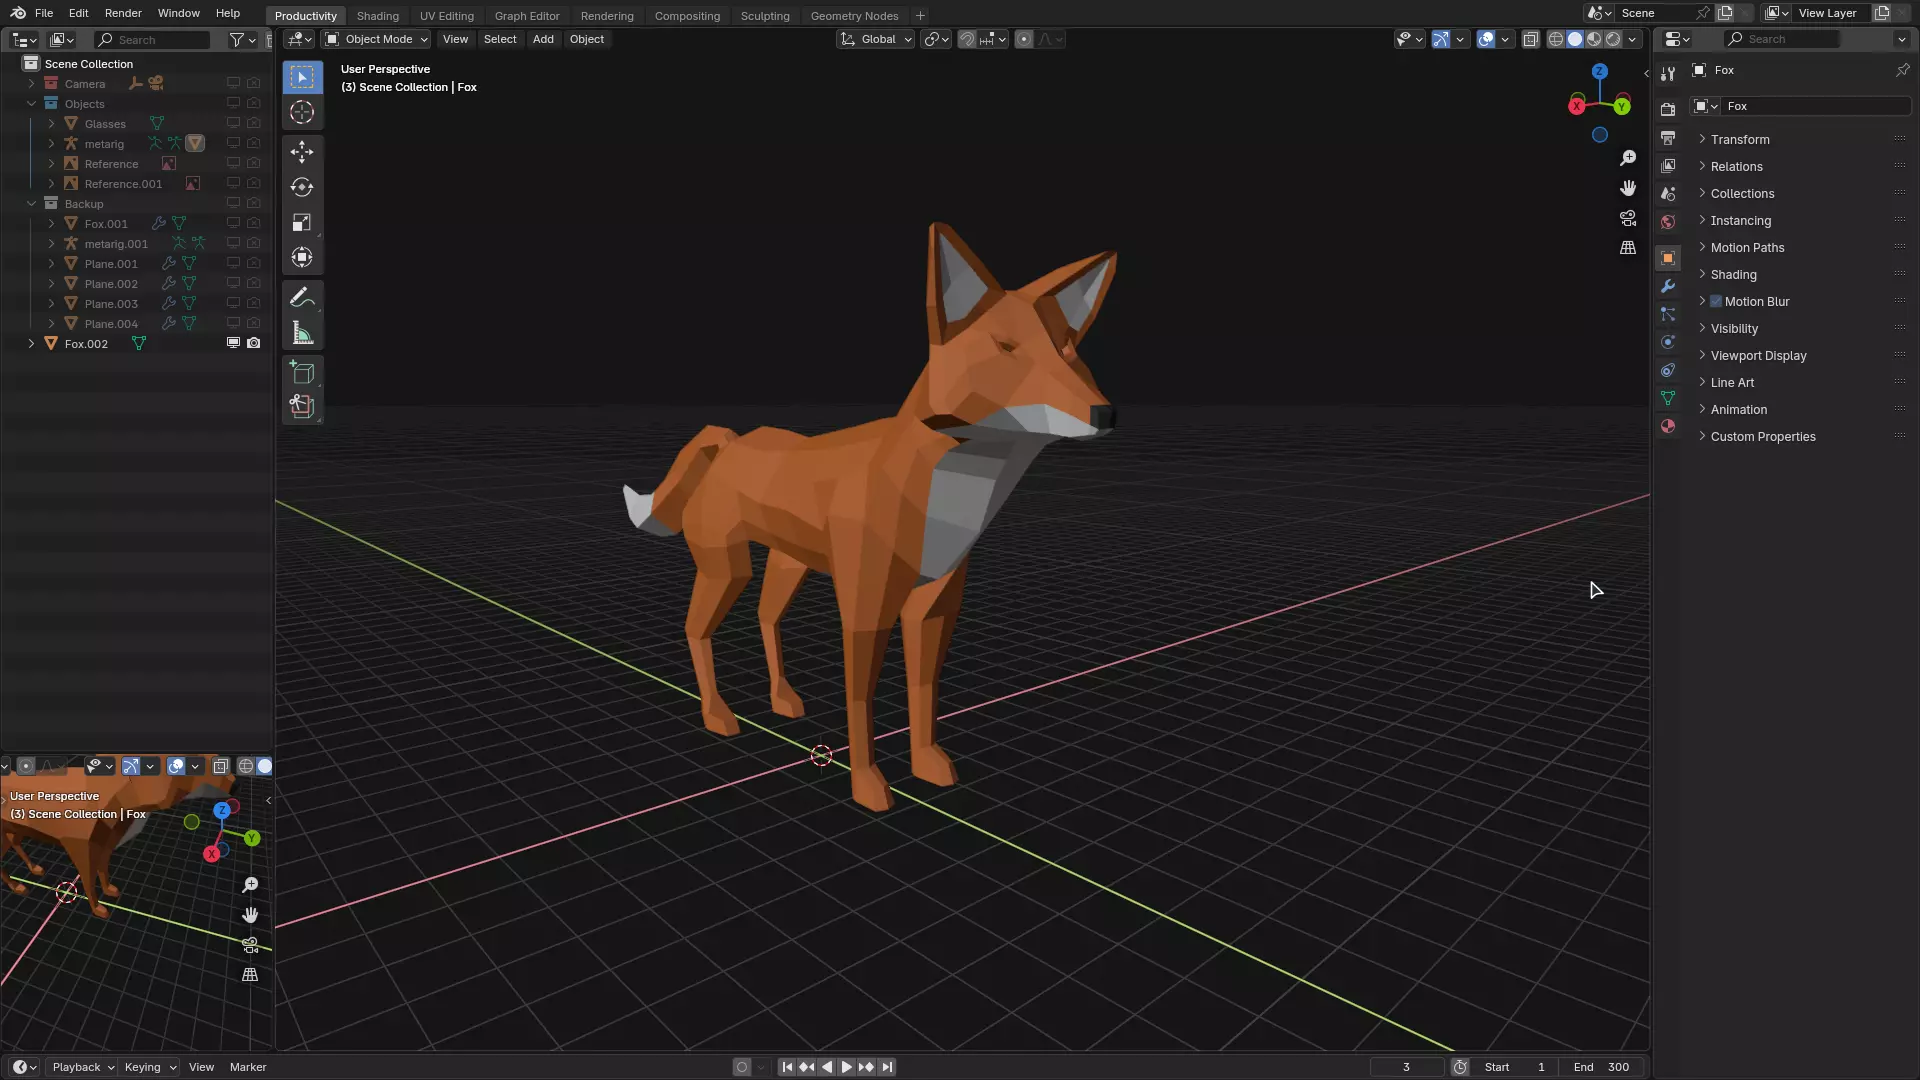Click the current frame number field
This screenshot has width=1920, height=1080.
coord(1405,1067)
